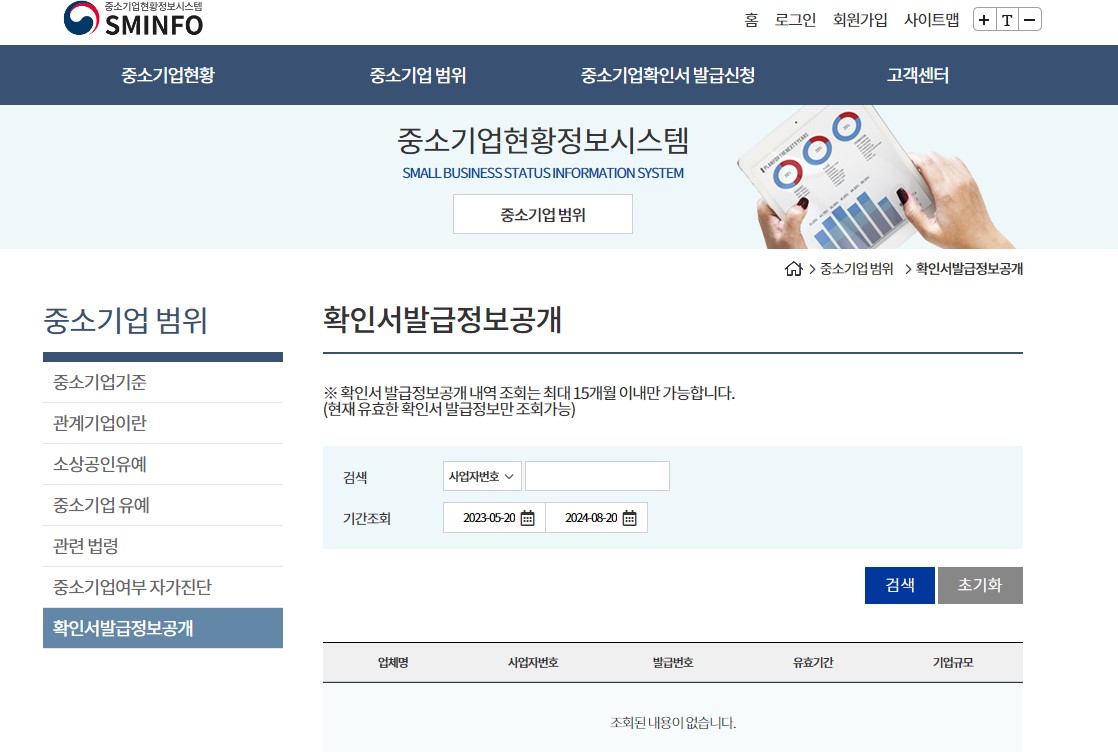Increase the font size with the + icon

click(986, 19)
